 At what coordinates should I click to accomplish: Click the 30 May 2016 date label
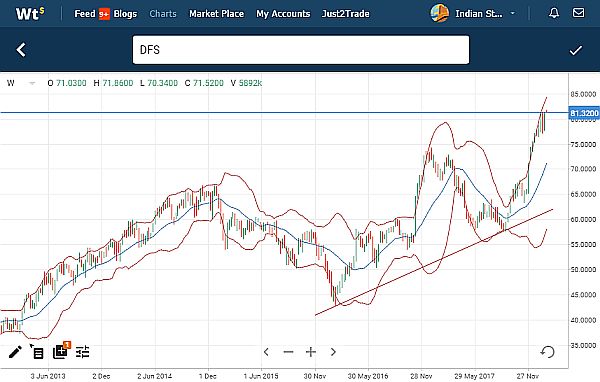click(368, 376)
